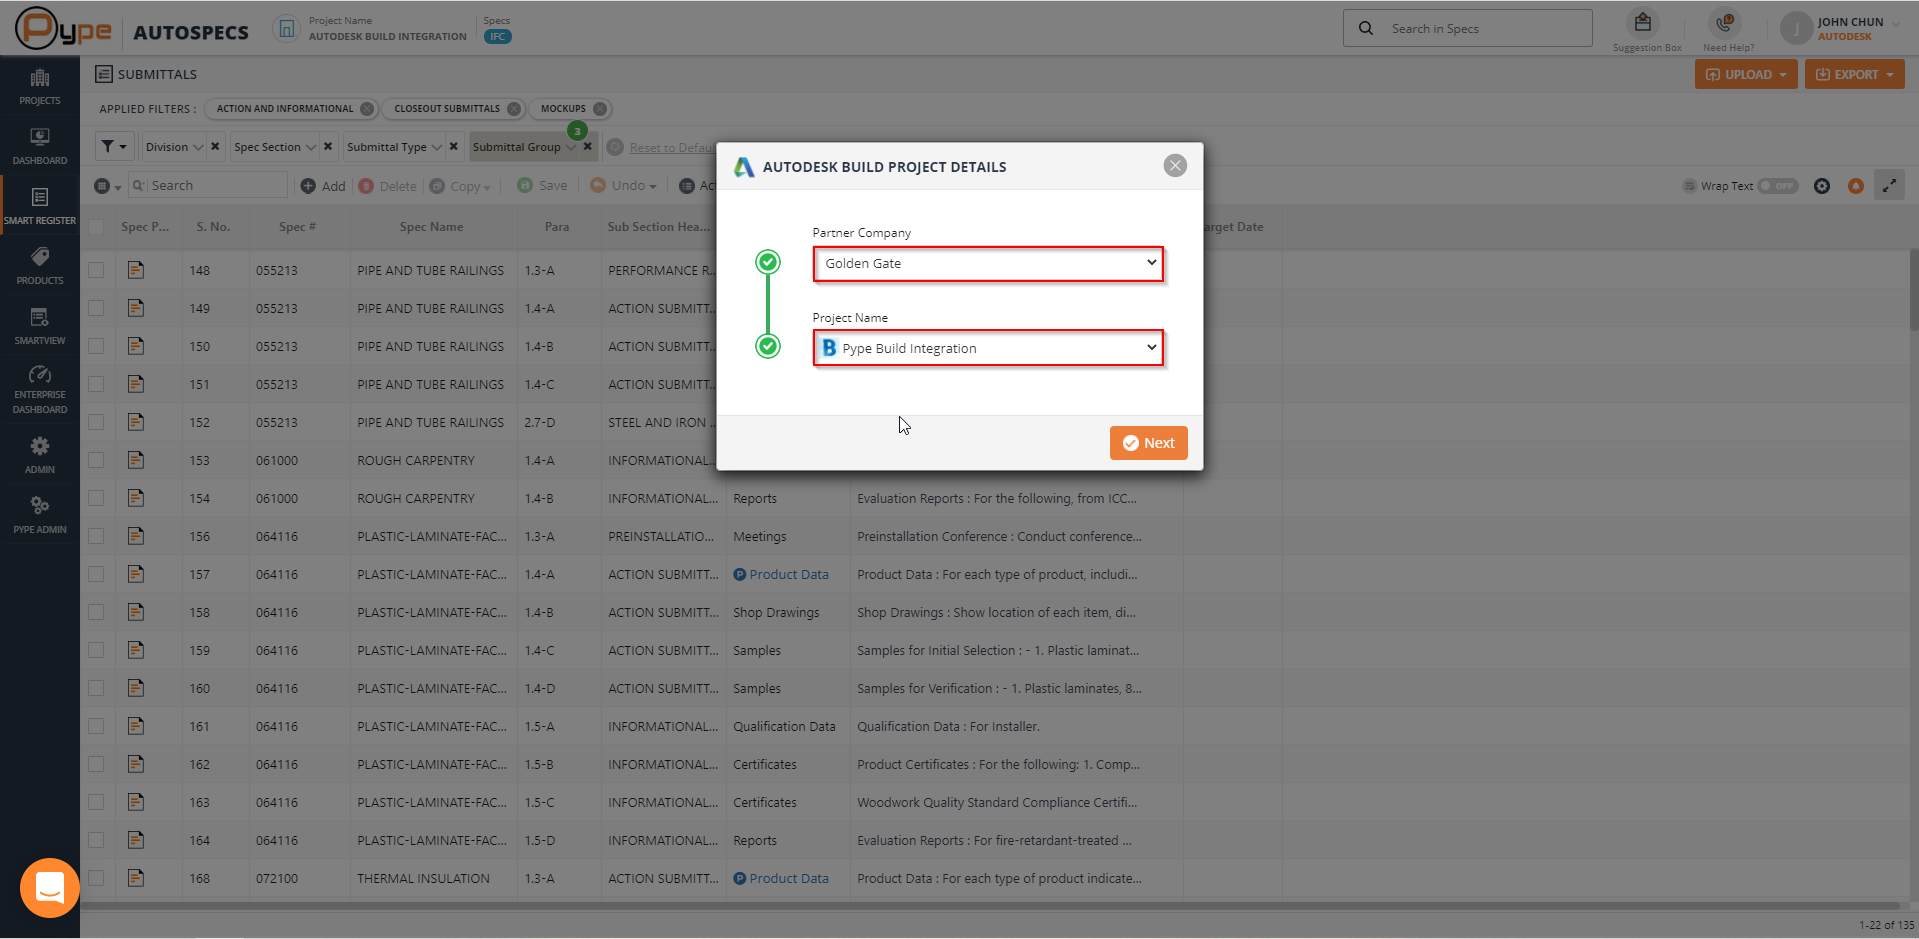Open the Product Data link in row 157
Screen dimensions: 1919x939
(x=789, y=574)
